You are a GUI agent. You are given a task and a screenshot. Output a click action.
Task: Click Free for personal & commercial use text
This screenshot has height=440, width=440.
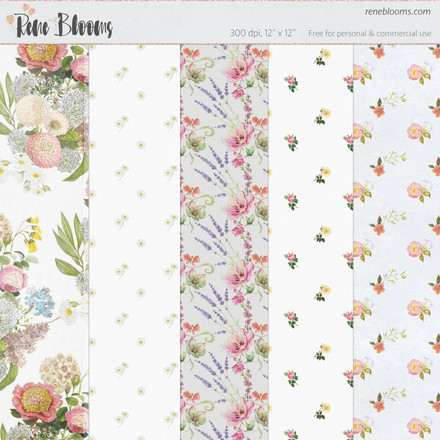(x=370, y=33)
